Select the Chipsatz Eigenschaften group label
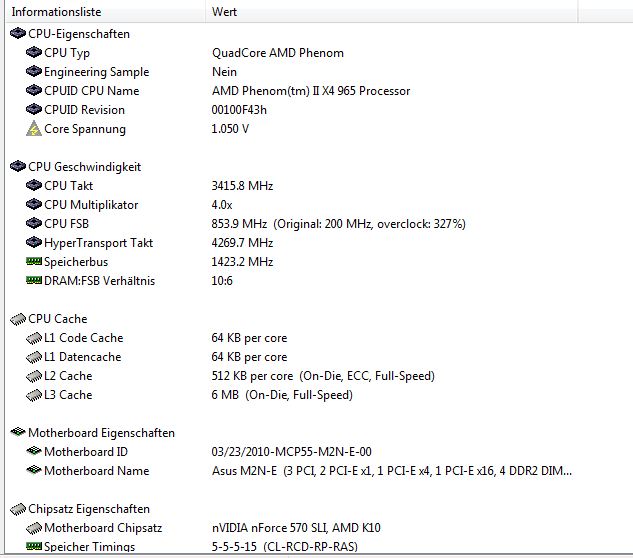 [89, 509]
